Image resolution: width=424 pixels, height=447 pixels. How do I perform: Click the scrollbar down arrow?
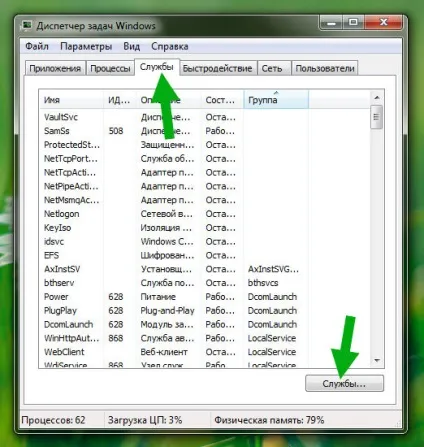tap(377, 360)
